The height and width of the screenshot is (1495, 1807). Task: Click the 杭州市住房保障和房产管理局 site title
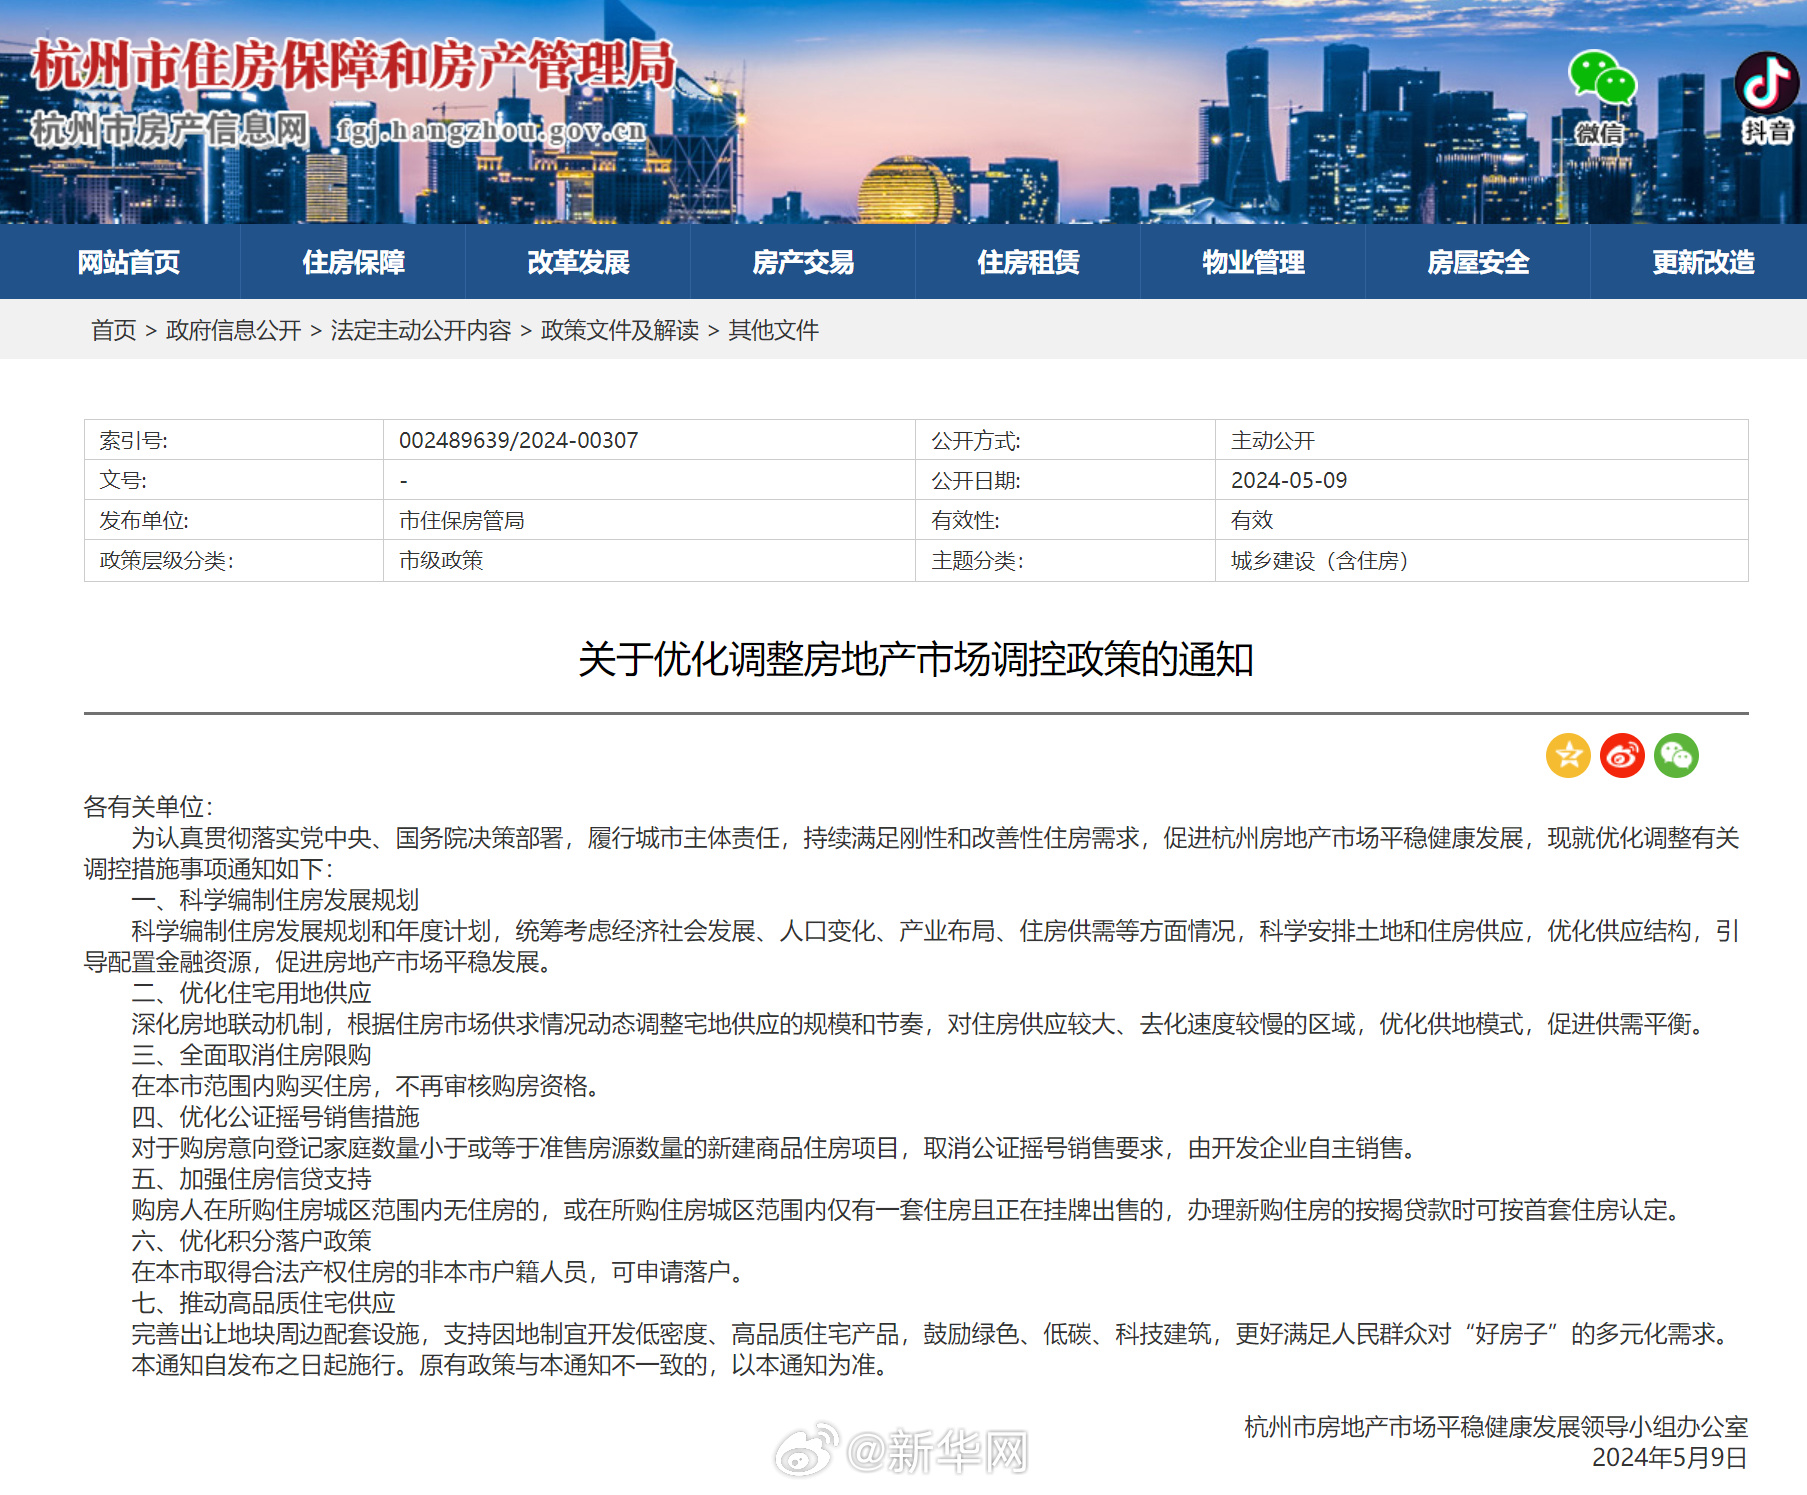click(x=354, y=66)
